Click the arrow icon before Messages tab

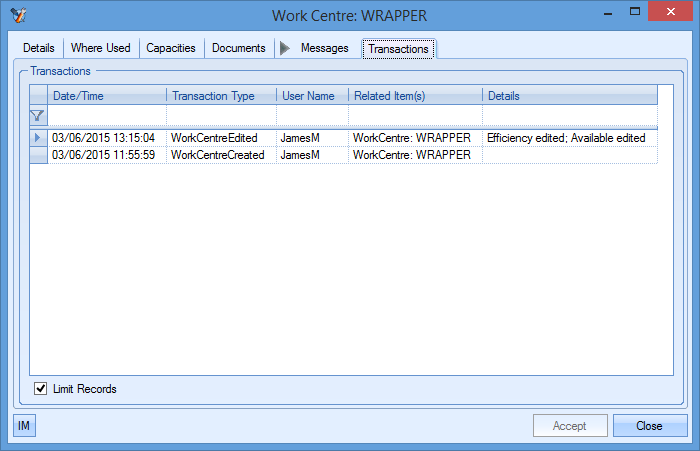pos(285,48)
